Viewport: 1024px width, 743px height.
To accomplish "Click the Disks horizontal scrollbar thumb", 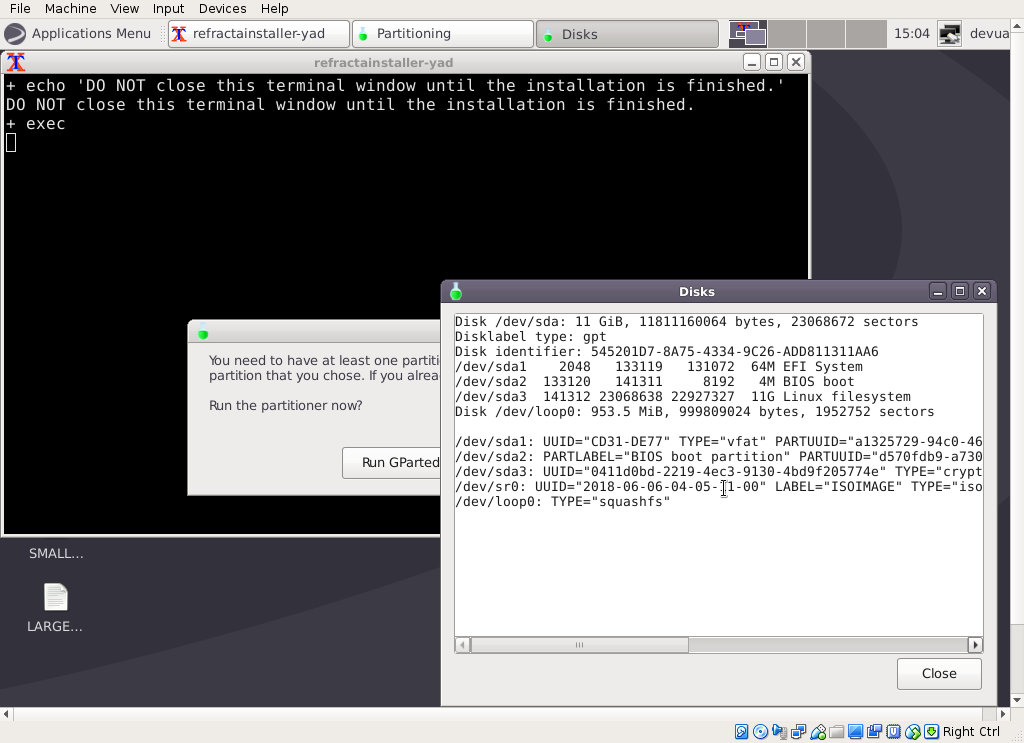I will coord(579,645).
